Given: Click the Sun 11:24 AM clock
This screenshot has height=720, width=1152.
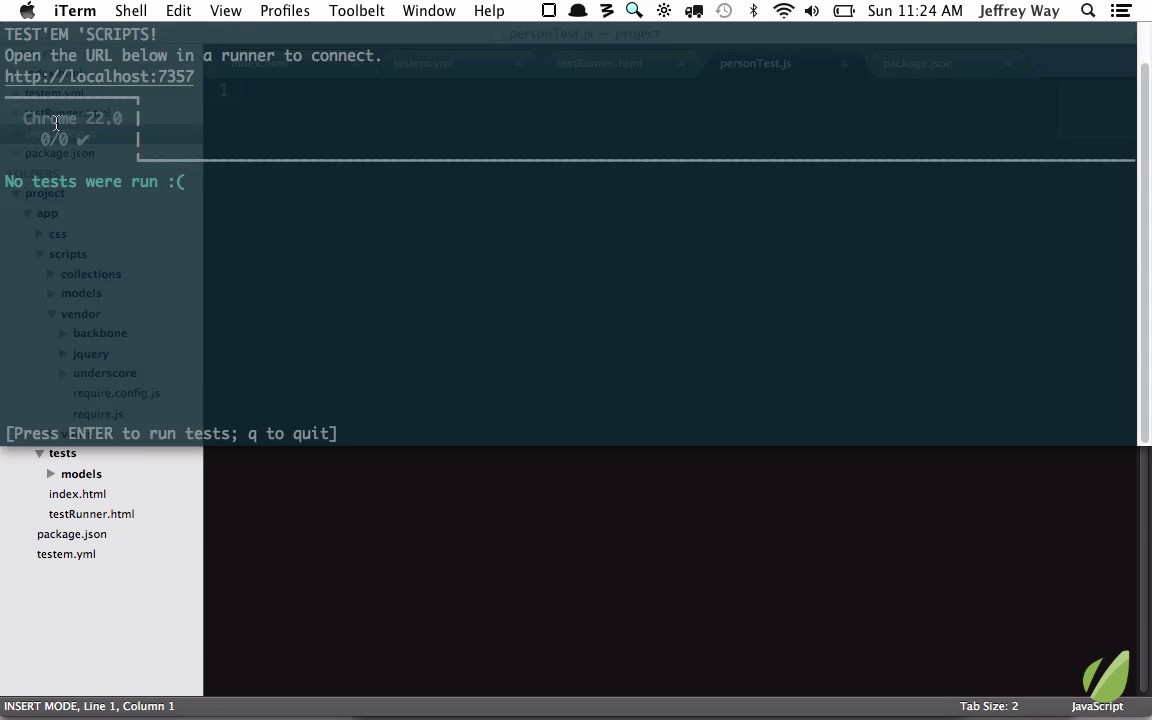Looking at the screenshot, I should [915, 10].
